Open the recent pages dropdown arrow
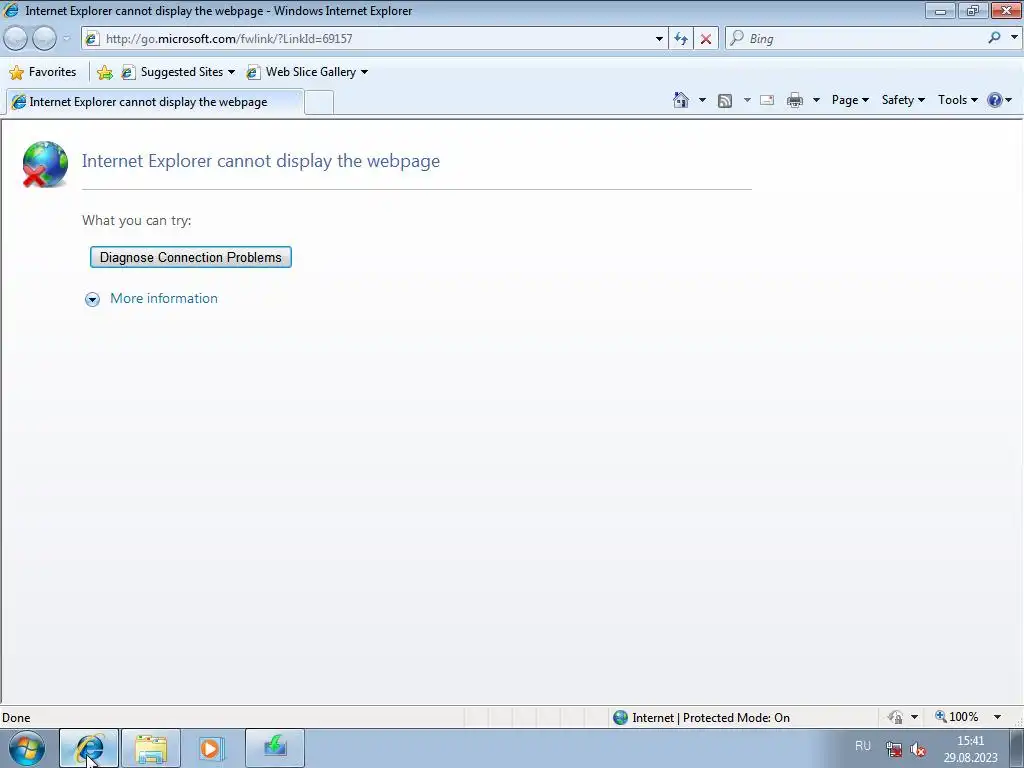Screen dimensions: 1024x768 coord(66,39)
